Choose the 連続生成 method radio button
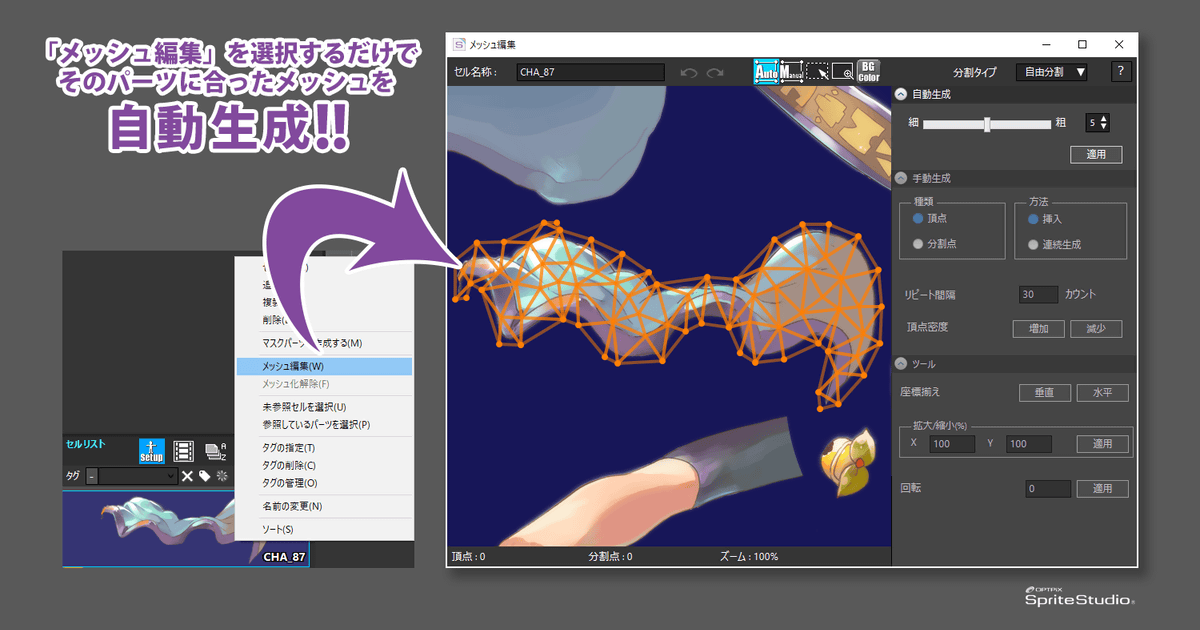This screenshot has width=1200, height=630. click(1033, 244)
